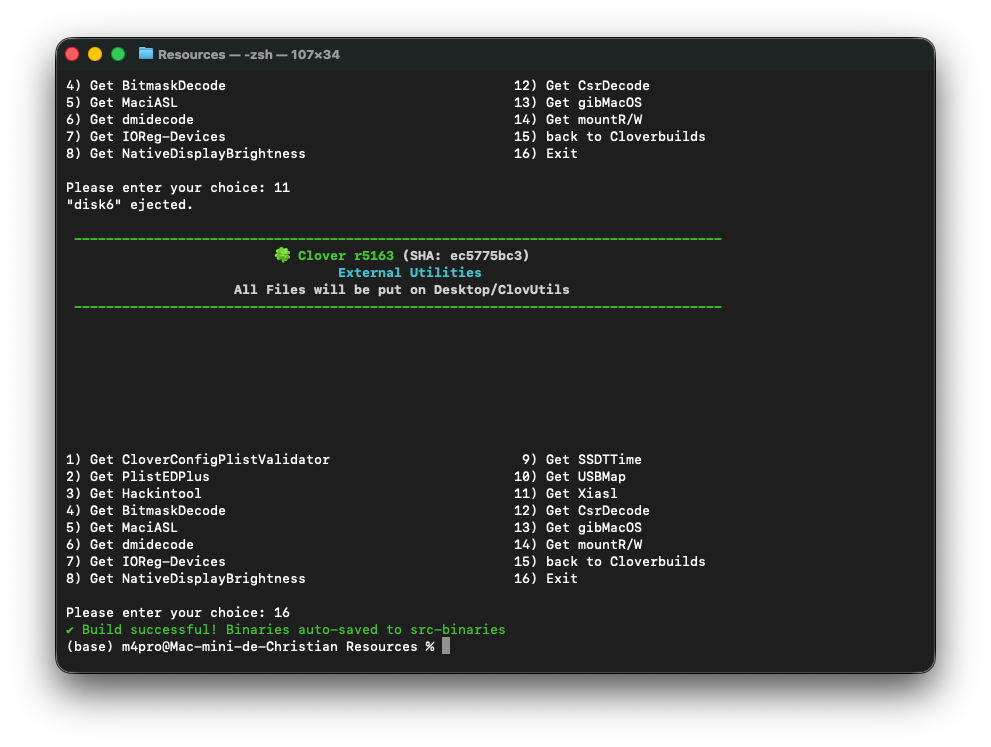Click '15) back to Cloverbuilds' just before choice 16 prompt
The image size is (991, 747).
point(609,562)
